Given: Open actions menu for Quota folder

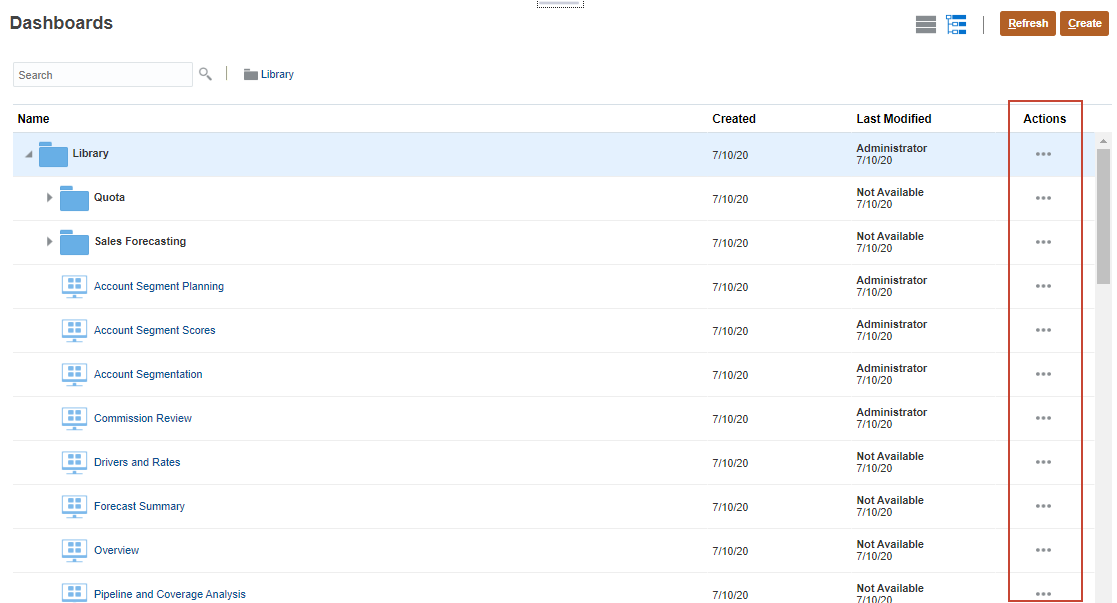Looking at the screenshot, I should tap(1043, 198).
